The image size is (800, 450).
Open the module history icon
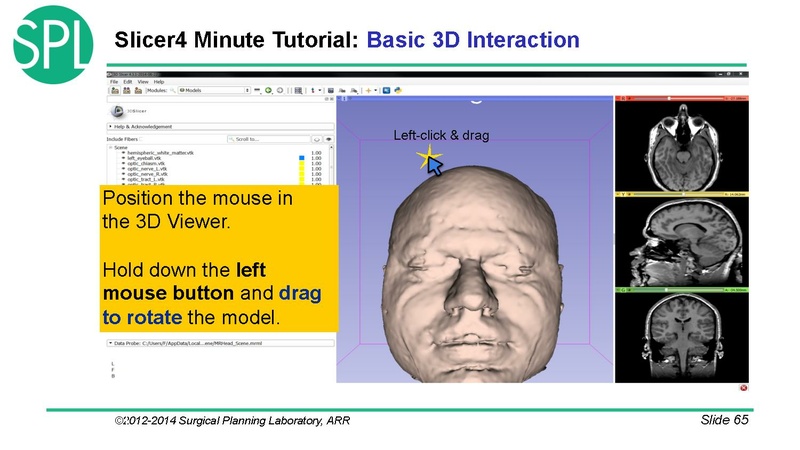click(257, 90)
